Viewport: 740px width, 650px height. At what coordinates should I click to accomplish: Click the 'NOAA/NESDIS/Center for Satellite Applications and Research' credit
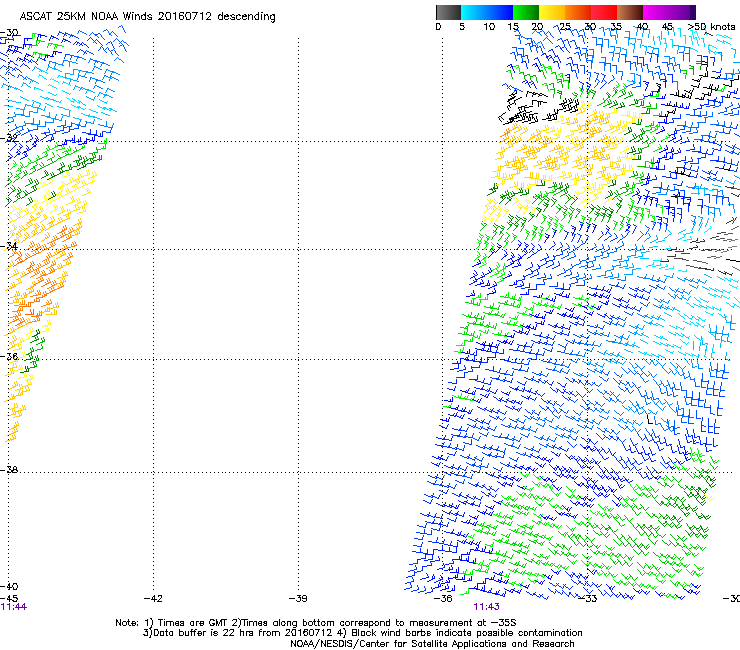tap(432, 644)
